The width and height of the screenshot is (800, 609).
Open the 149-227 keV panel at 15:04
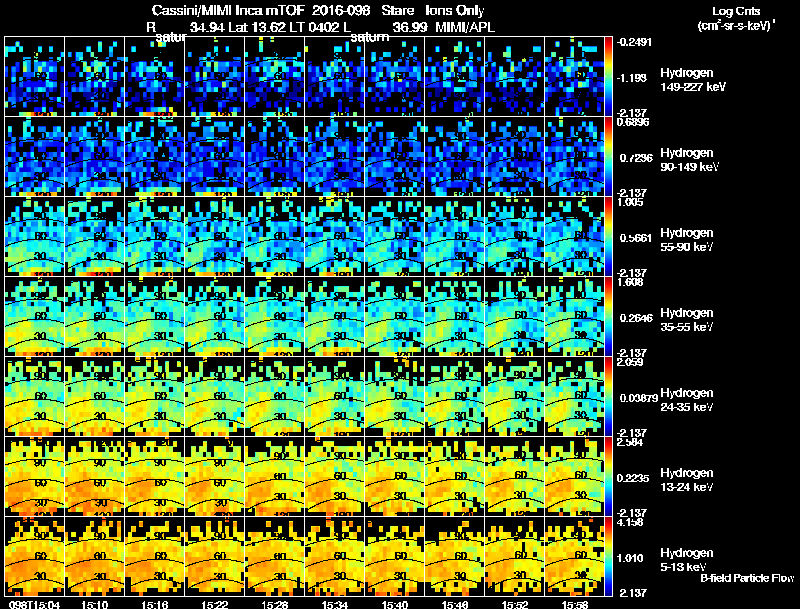(35, 77)
